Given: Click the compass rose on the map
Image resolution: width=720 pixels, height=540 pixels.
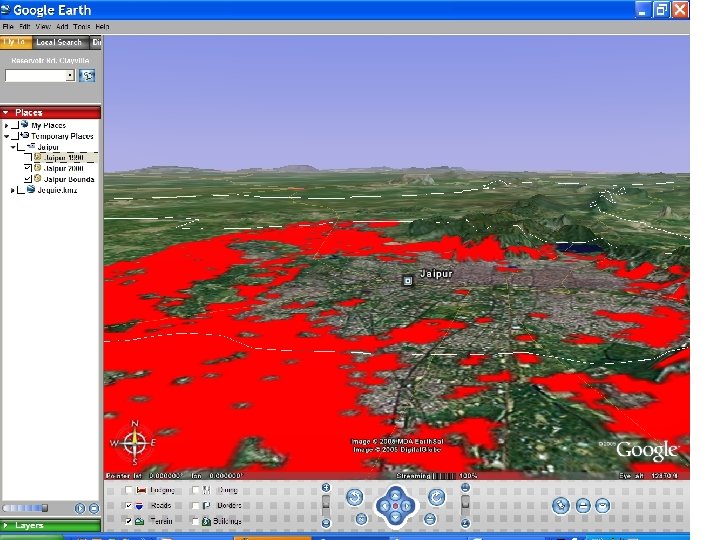Looking at the screenshot, I should tap(135, 443).
